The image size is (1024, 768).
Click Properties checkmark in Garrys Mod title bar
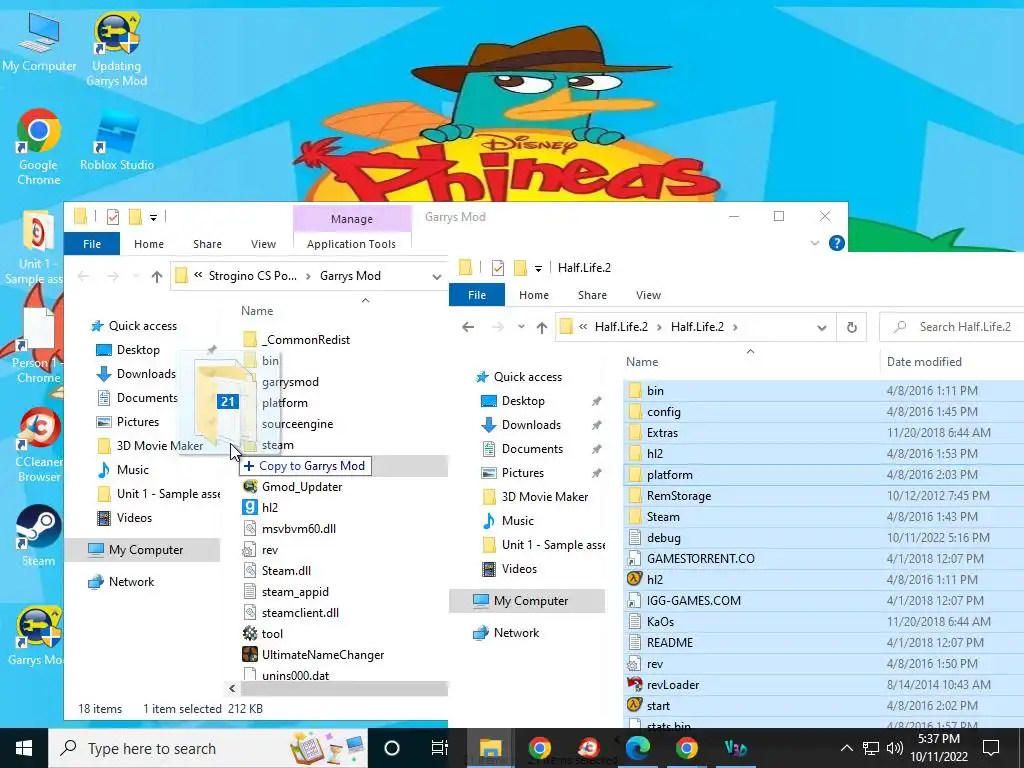click(113, 216)
